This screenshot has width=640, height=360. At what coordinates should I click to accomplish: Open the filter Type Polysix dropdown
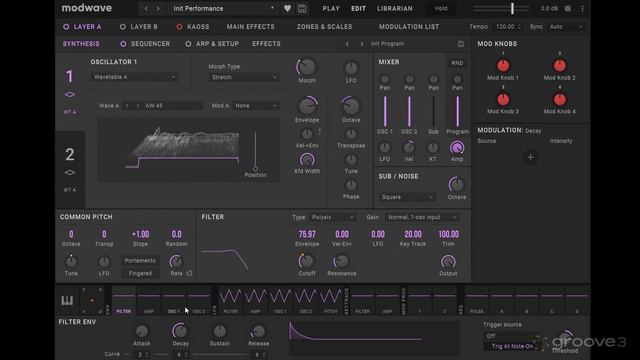pyautogui.click(x=332, y=217)
